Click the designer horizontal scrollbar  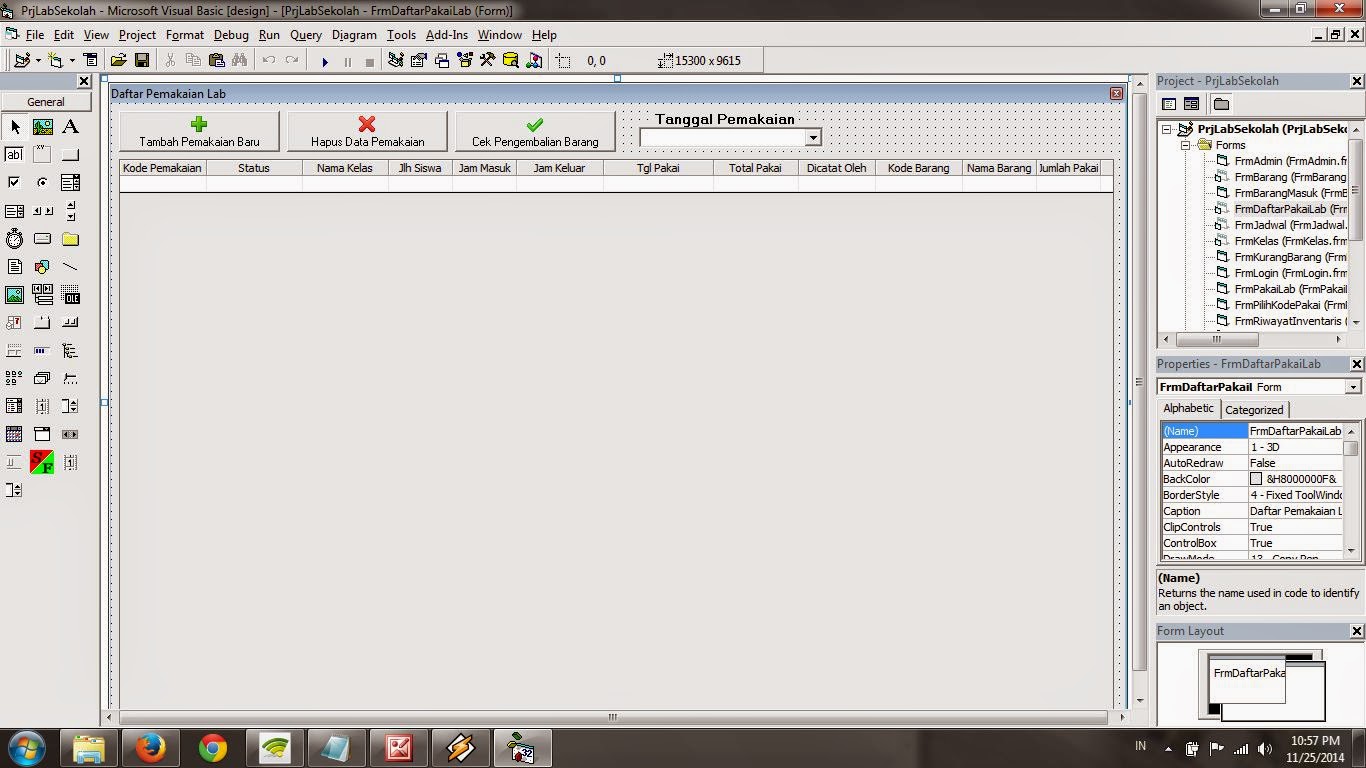613,717
